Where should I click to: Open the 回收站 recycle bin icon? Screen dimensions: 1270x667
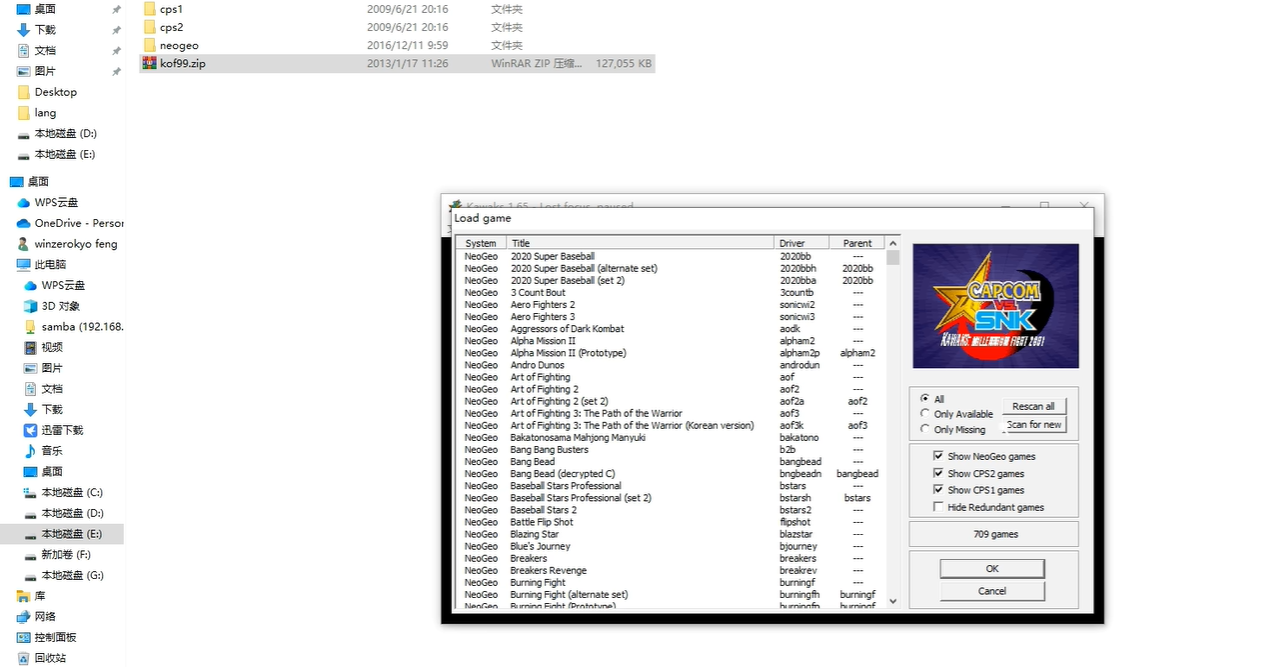tap(24, 658)
